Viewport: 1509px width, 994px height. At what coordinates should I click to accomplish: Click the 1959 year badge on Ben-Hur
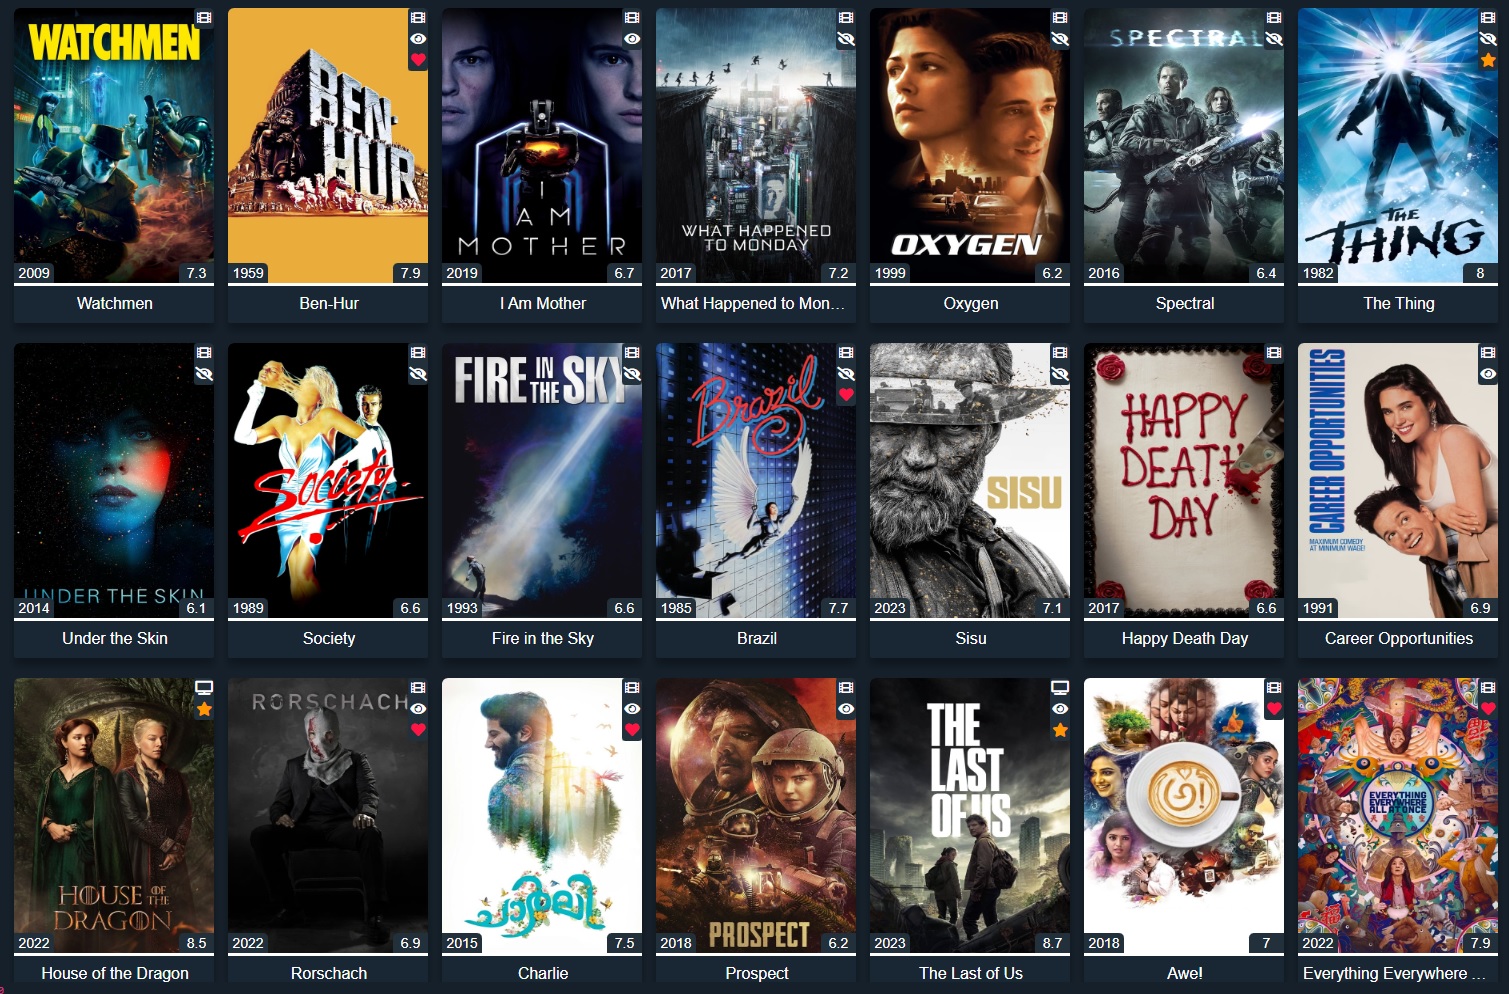click(x=248, y=273)
